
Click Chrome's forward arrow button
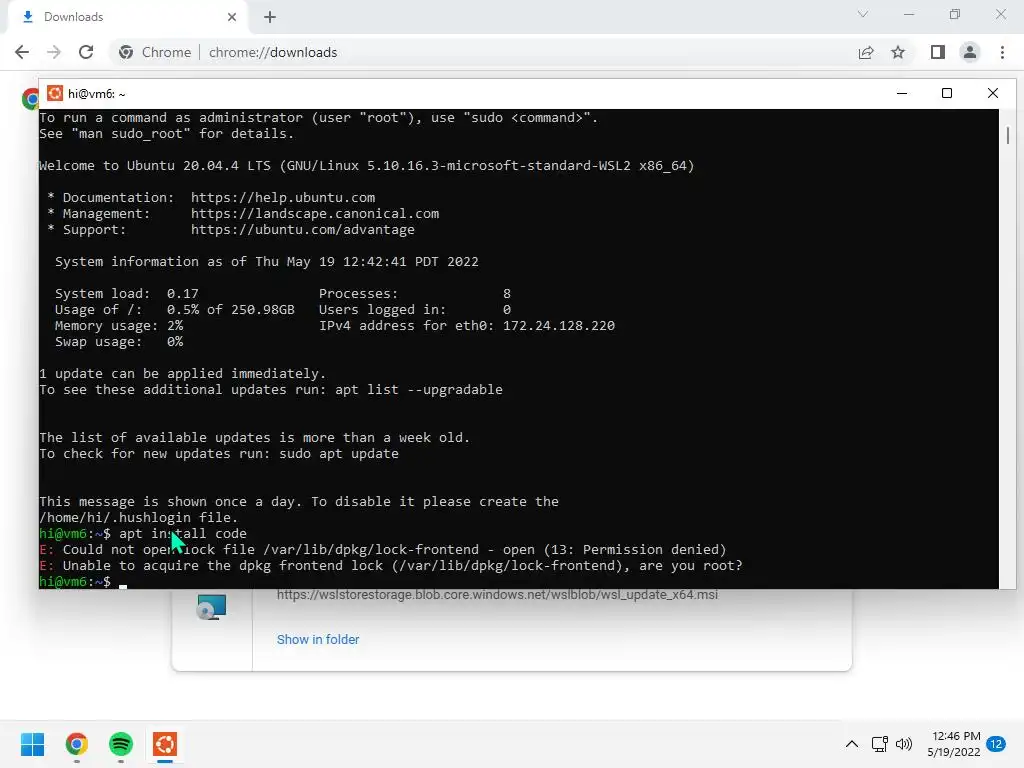click(x=54, y=52)
